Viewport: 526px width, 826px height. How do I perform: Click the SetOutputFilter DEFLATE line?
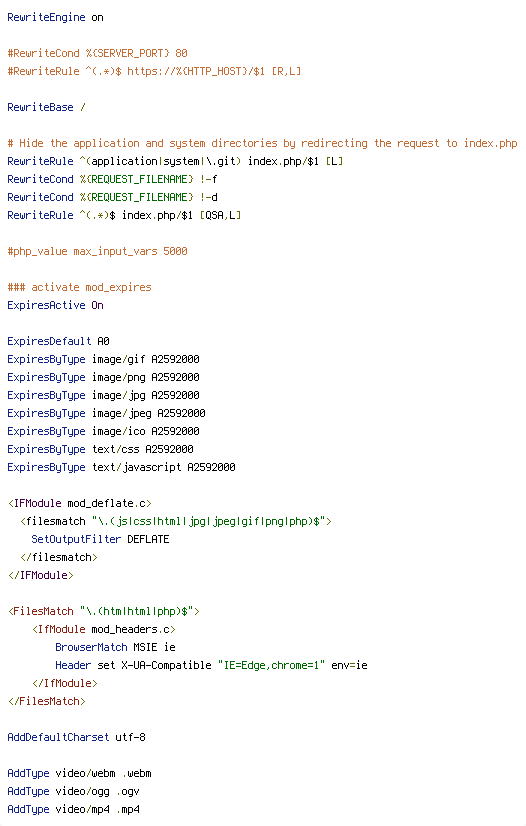pyautogui.click(x=100, y=539)
